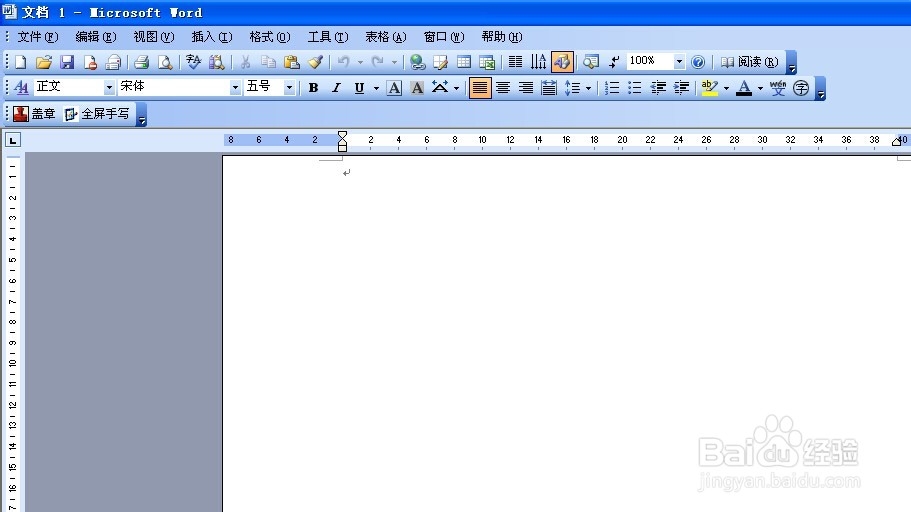This screenshot has width=911, height=512.
Task: Open character scaling dropdown arrow
Action: pos(456,88)
